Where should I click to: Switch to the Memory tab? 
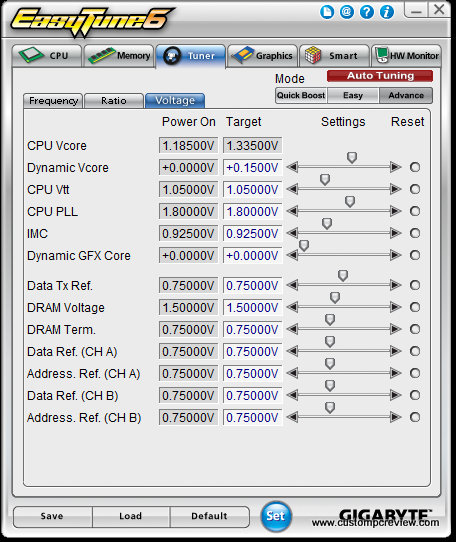tap(119, 56)
